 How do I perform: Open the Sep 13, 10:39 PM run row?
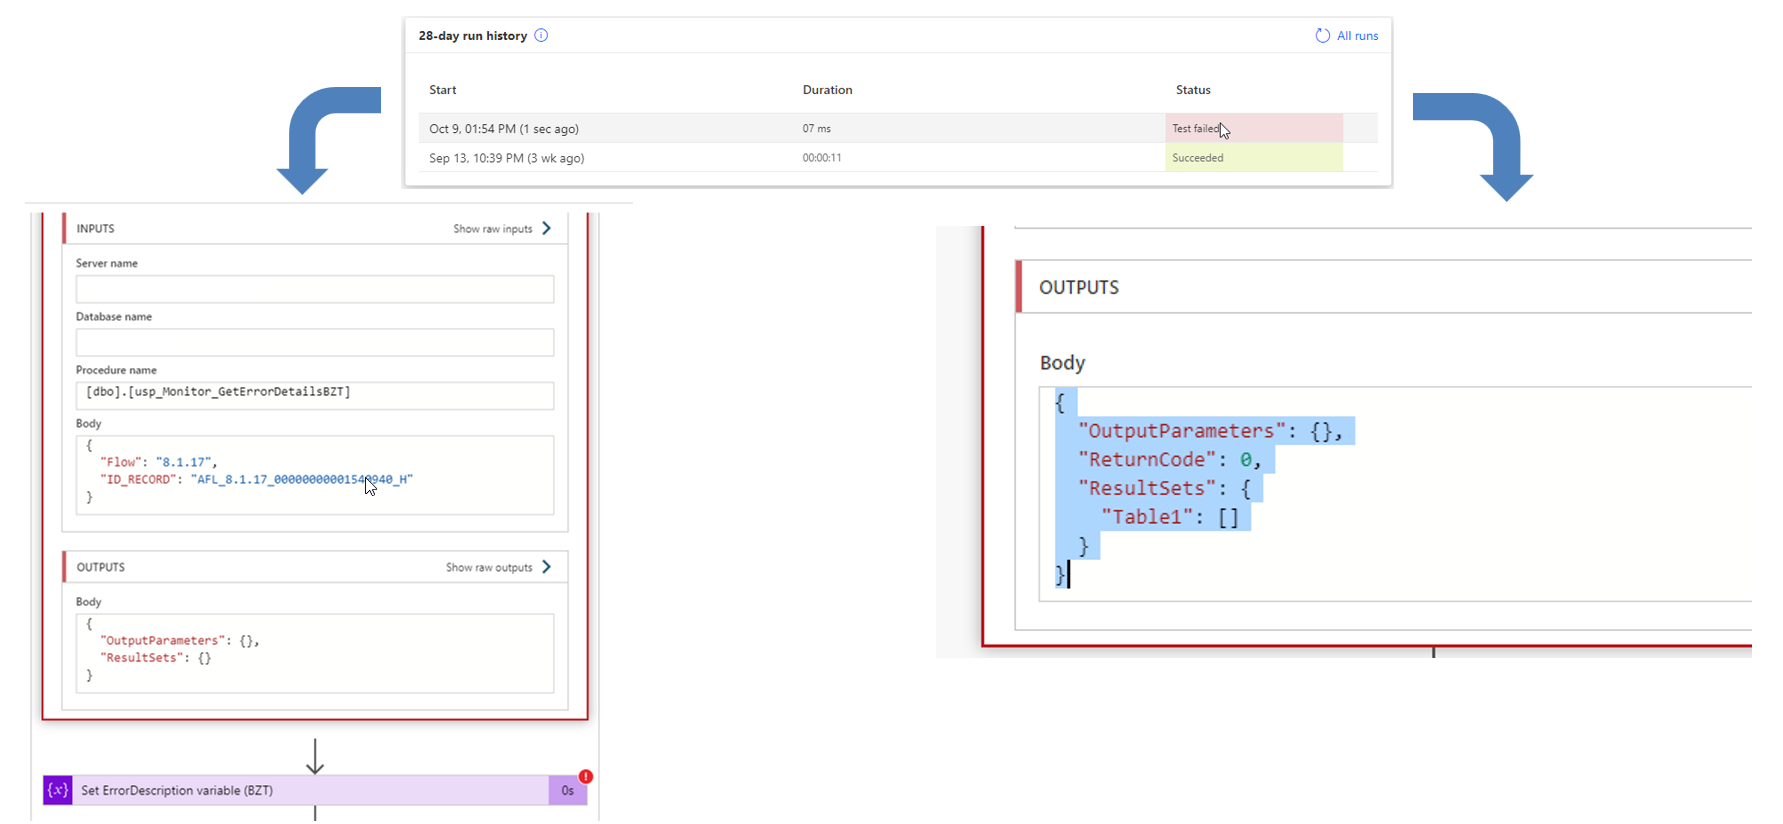click(898, 157)
